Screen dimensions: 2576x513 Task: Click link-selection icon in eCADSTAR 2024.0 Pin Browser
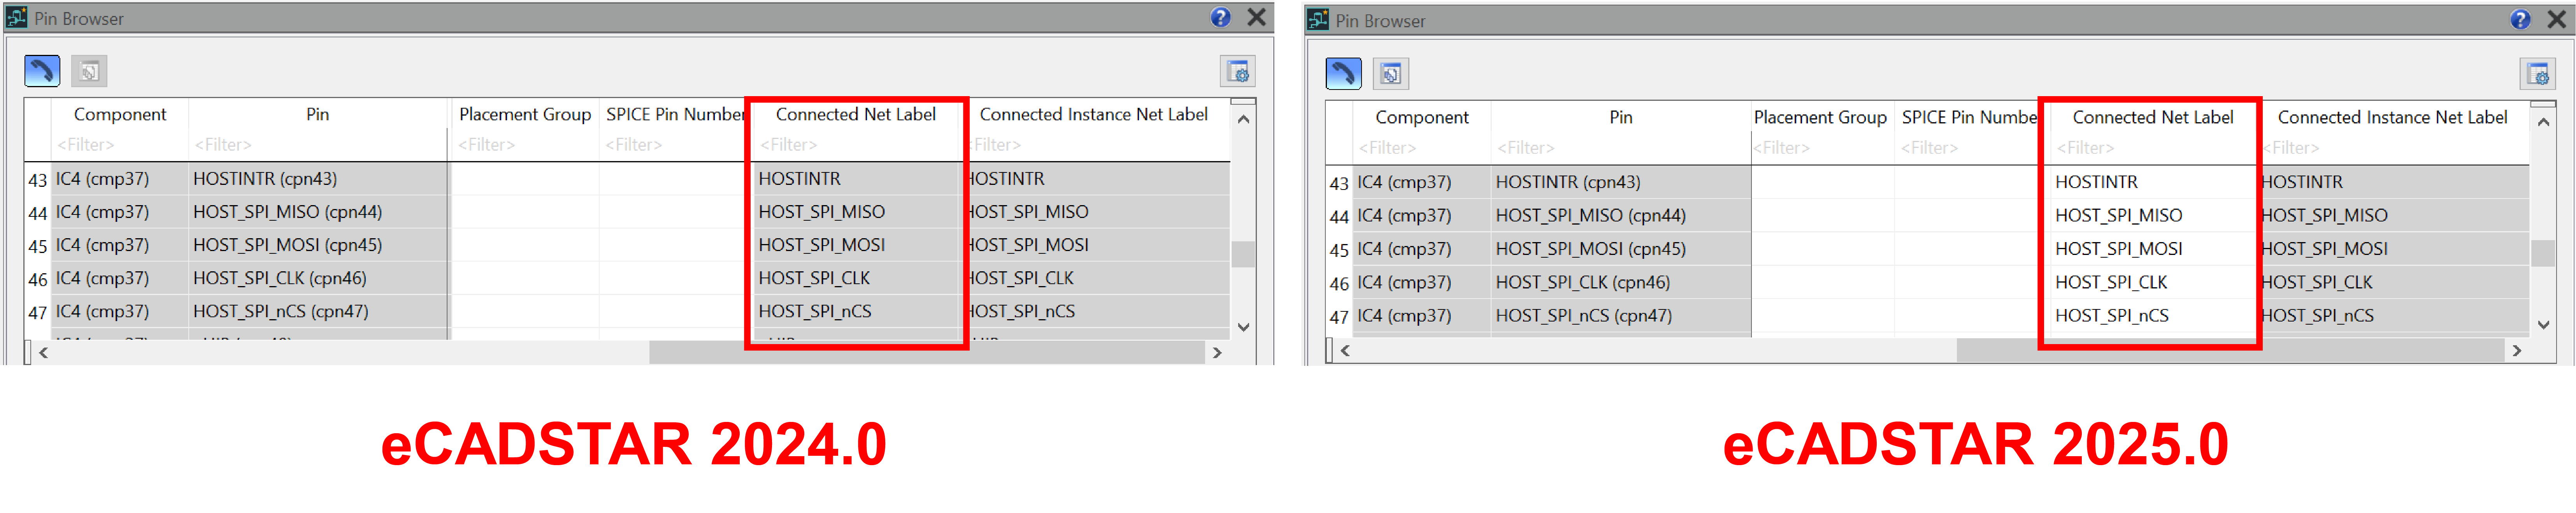pos(42,71)
